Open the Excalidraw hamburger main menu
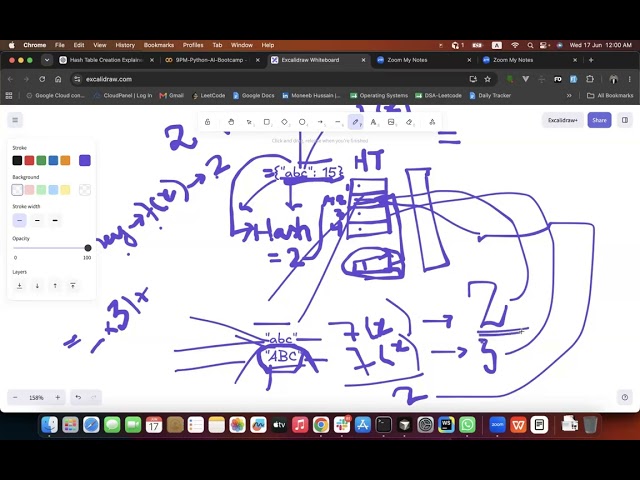This screenshot has width=640, height=480. [15, 120]
